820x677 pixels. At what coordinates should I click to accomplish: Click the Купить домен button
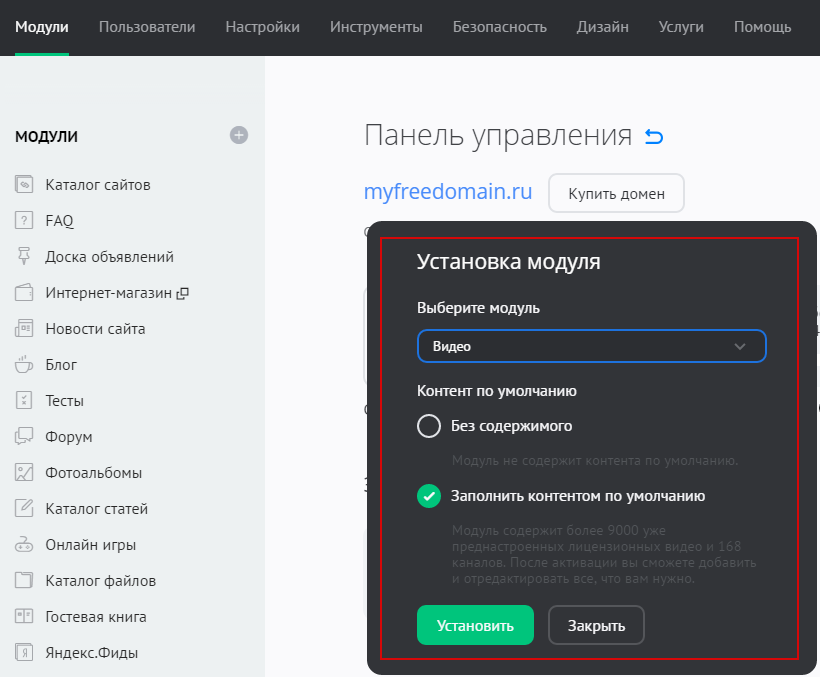616,194
